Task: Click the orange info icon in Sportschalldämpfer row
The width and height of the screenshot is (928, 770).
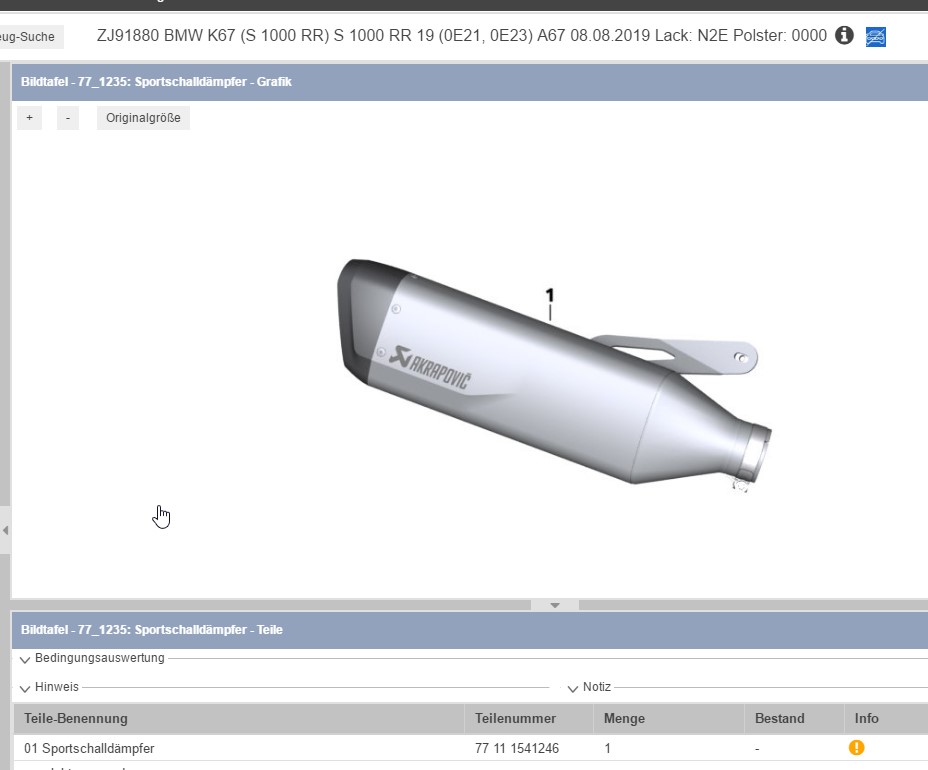Action: [856, 747]
